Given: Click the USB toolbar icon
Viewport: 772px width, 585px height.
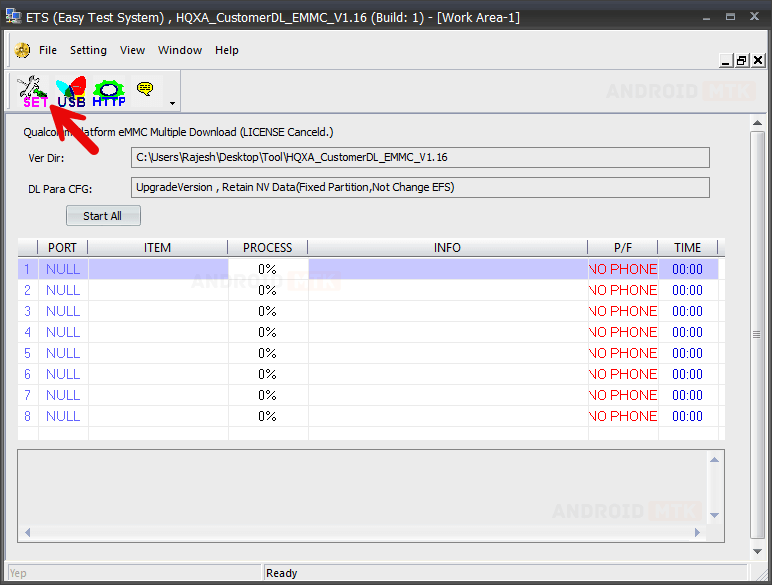Looking at the screenshot, I should (71, 91).
